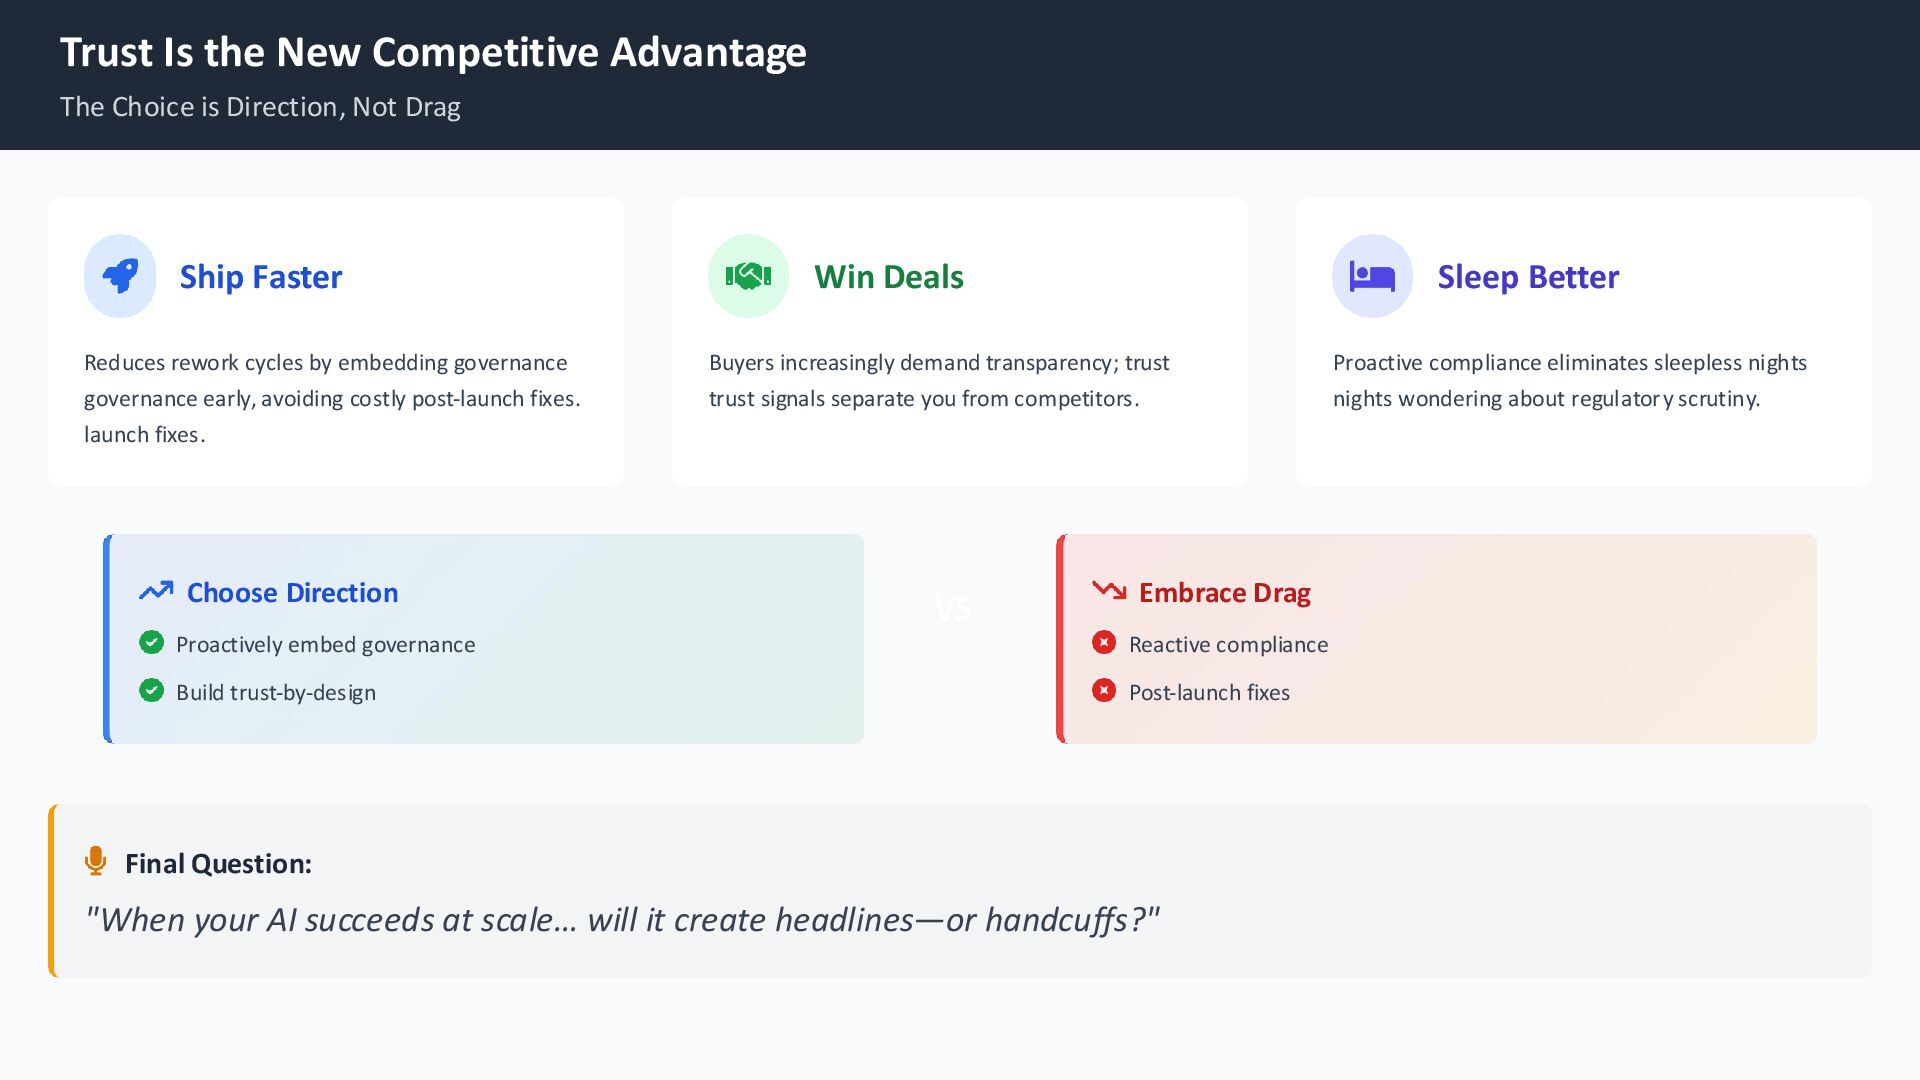1920x1080 pixels.
Task: Click the downward trend arrow icon
Action: click(1109, 591)
